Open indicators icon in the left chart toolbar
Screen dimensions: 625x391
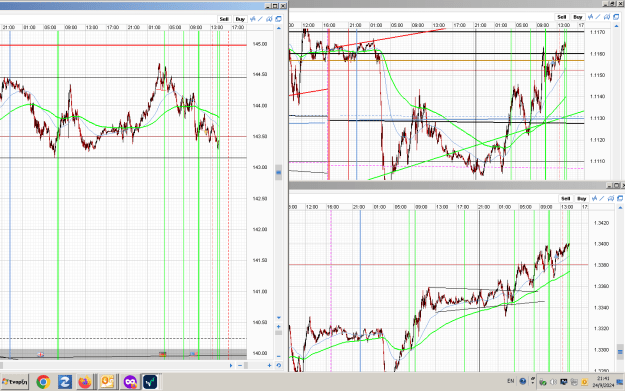(x=252, y=19)
